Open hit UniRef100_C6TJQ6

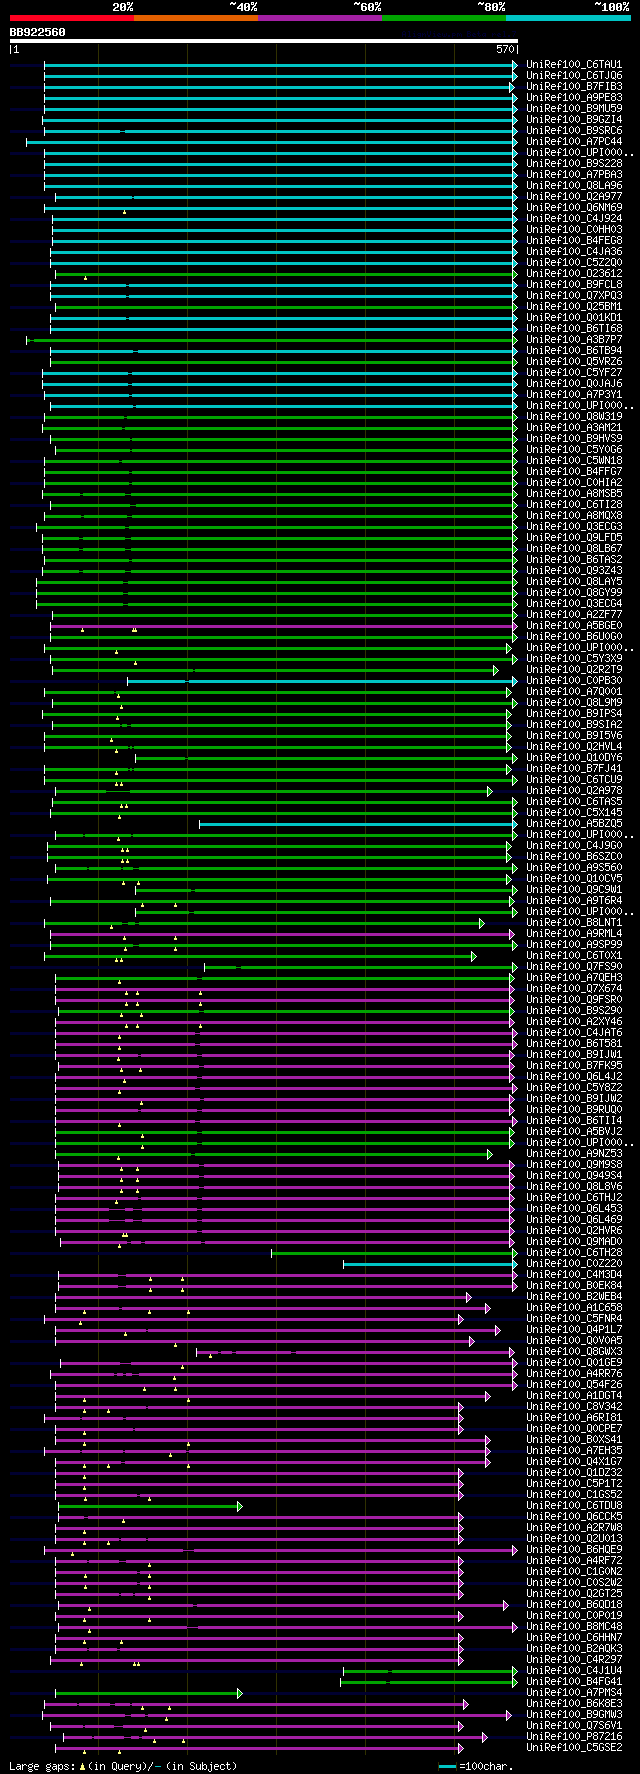[x=574, y=76]
